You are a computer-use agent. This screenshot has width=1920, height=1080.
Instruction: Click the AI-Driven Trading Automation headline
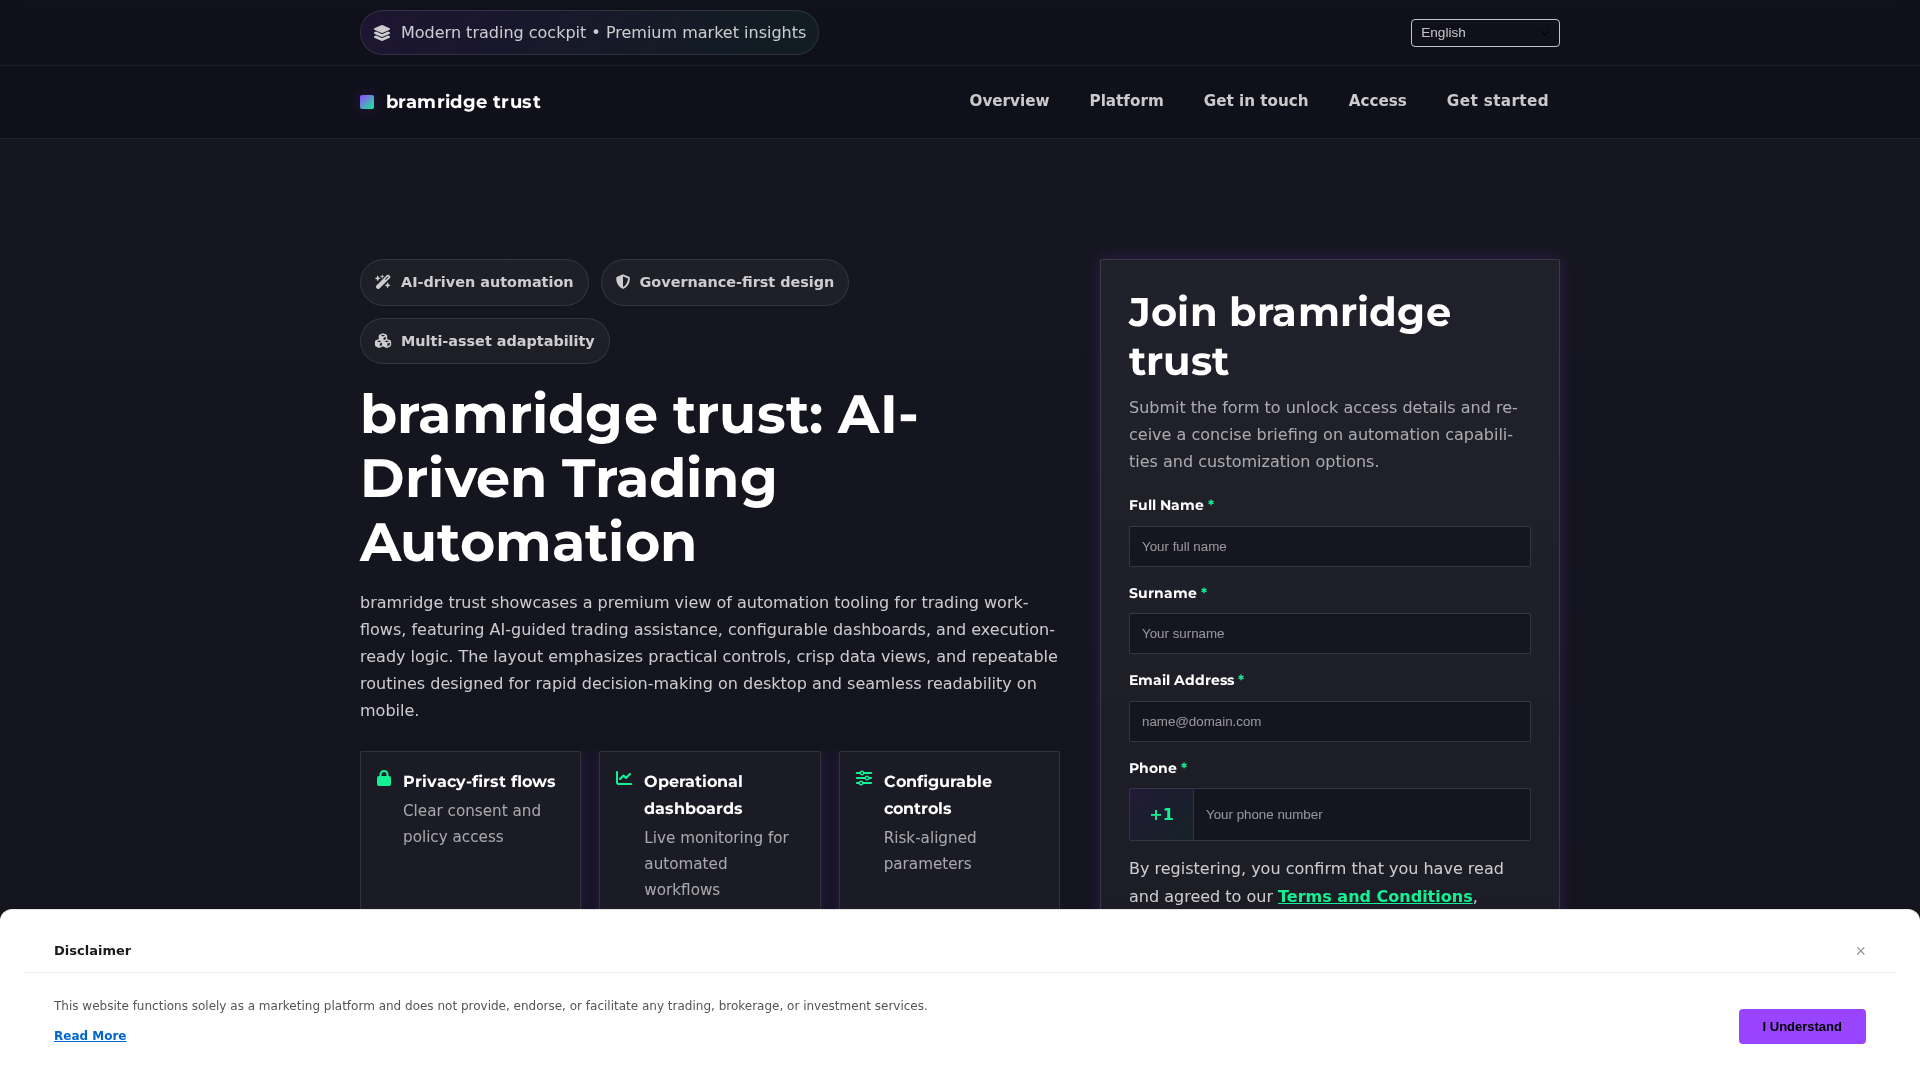point(639,478)
